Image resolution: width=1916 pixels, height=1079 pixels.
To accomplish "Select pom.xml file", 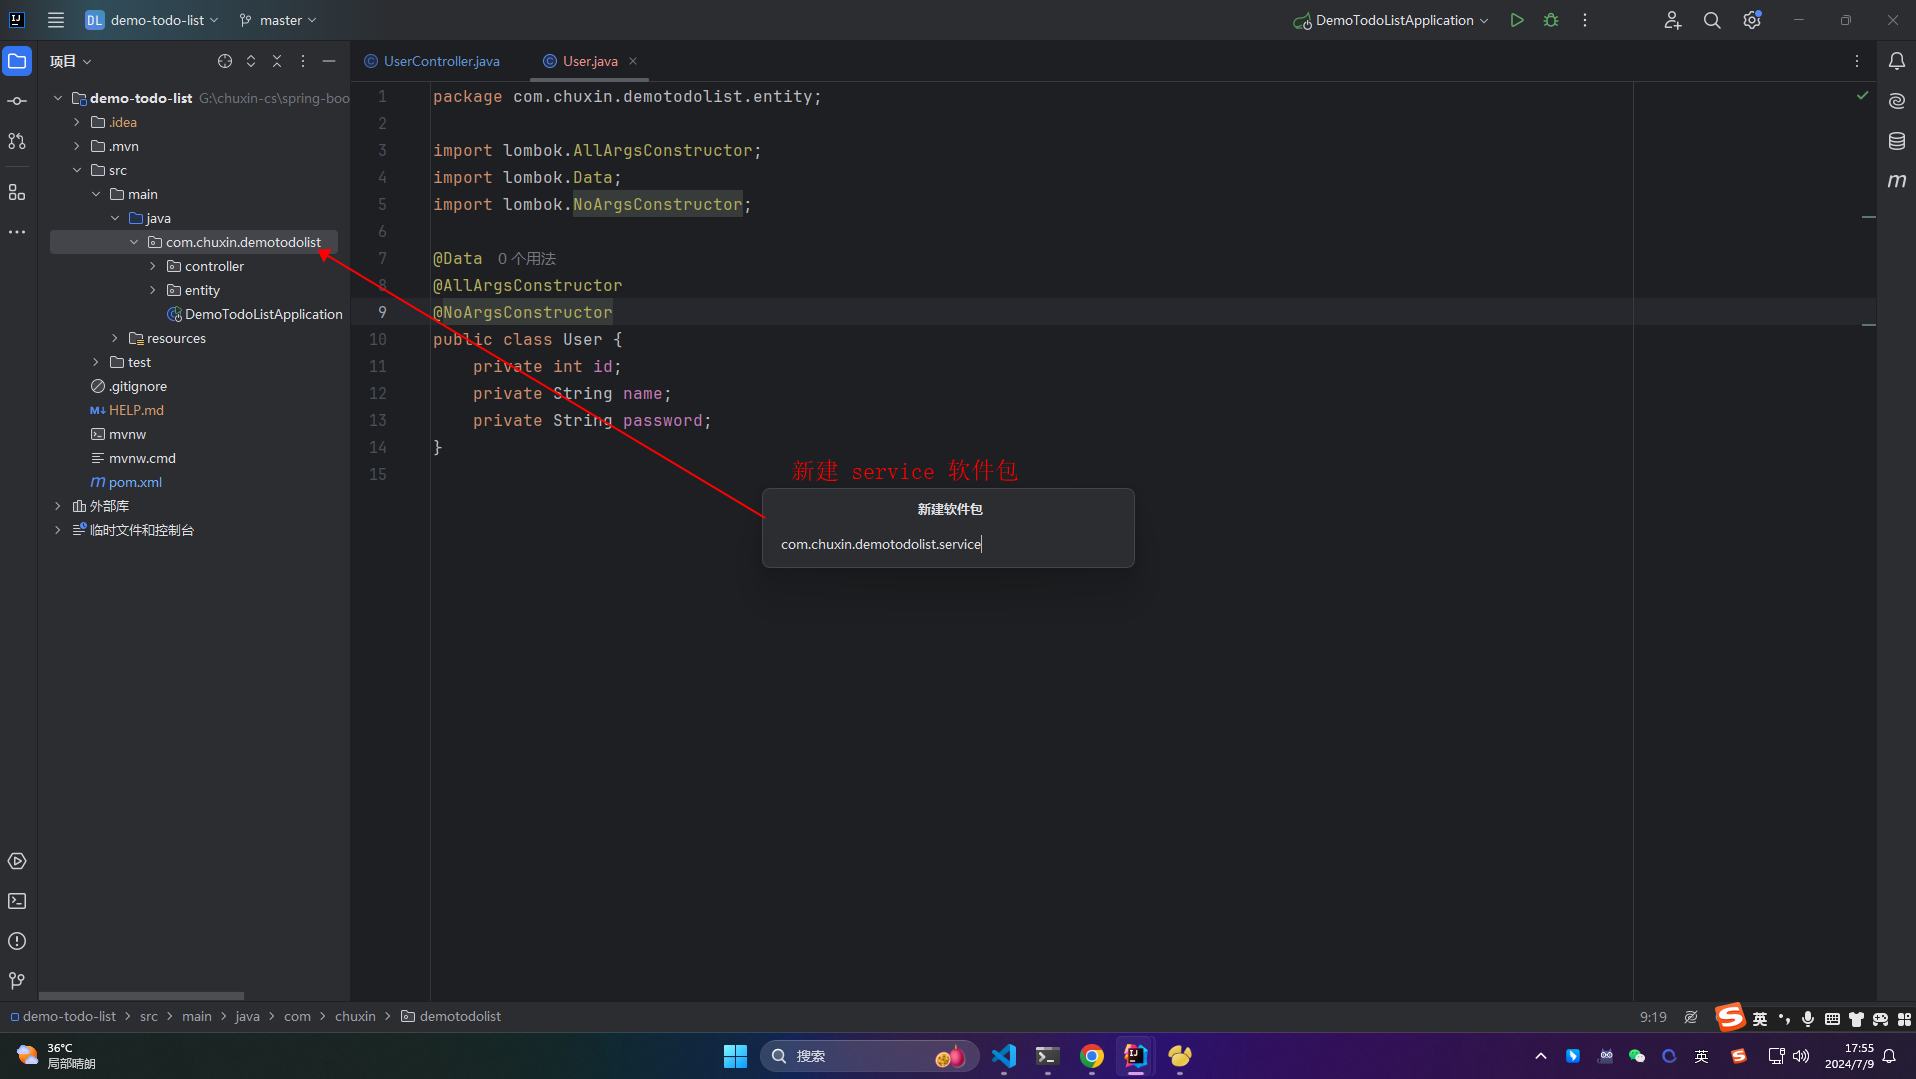I will tap(126, 482).
